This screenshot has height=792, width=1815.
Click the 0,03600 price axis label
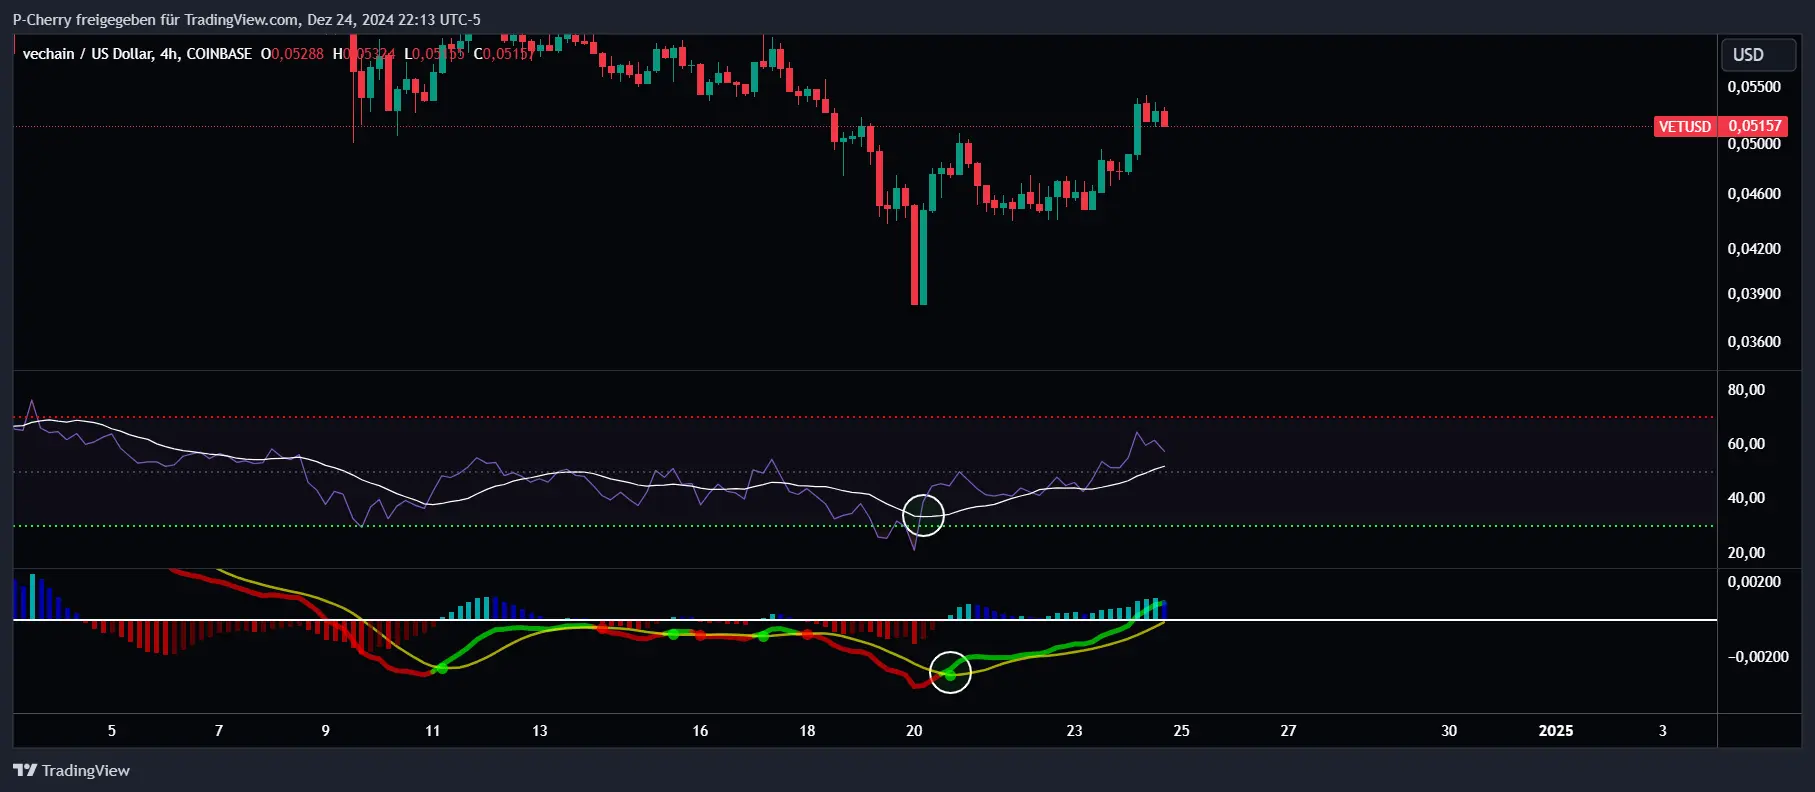1754,342
